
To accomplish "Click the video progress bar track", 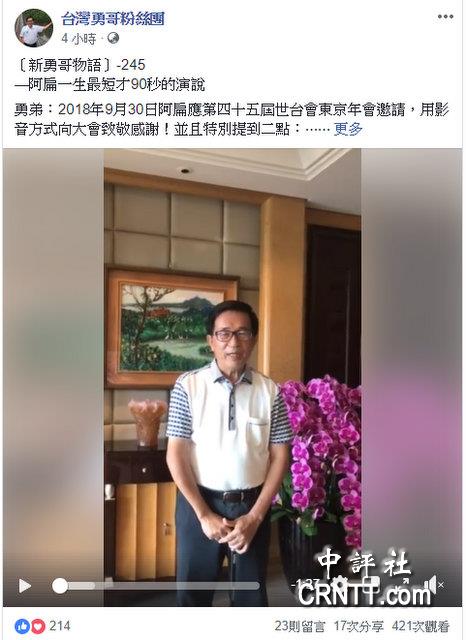I will click(156, 586).
